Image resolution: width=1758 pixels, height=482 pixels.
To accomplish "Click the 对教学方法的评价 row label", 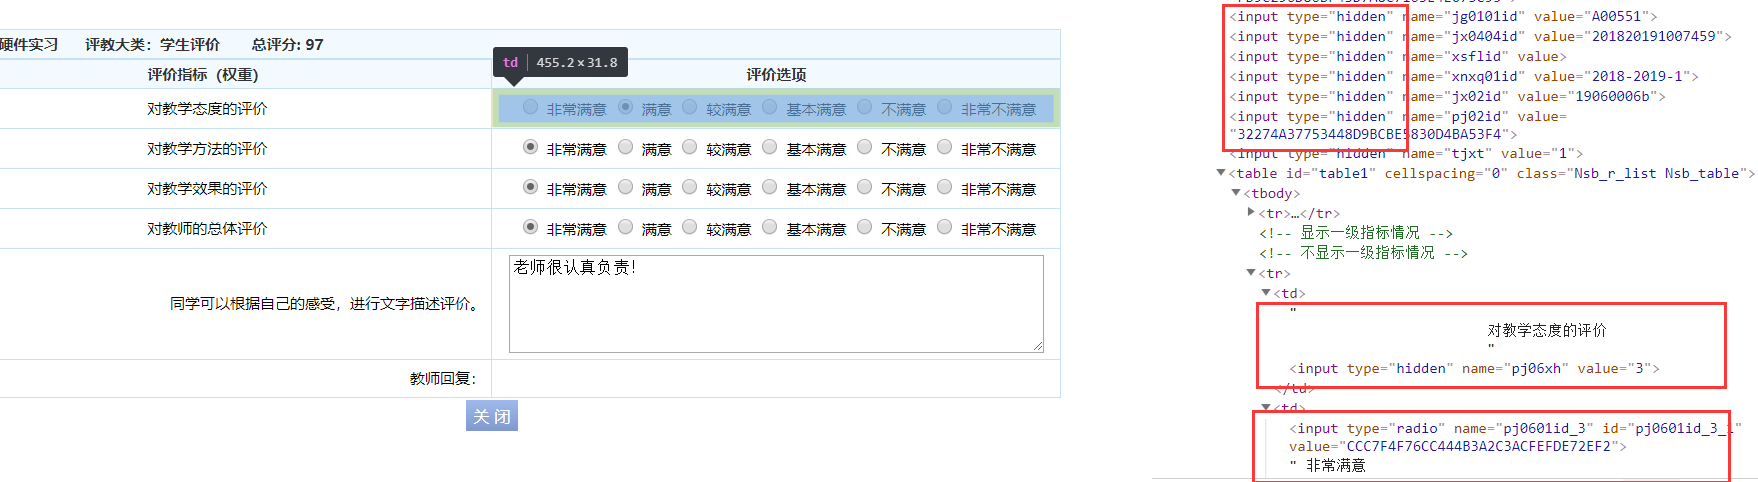I will coord(207,148).
